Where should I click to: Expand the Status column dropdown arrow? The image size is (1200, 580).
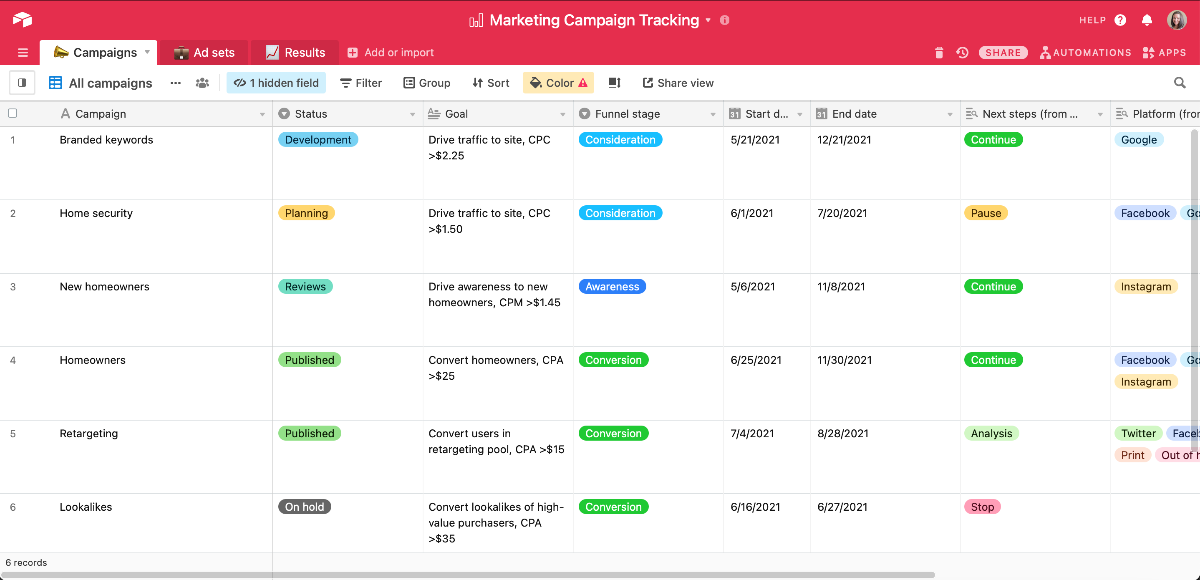point(412,115)
